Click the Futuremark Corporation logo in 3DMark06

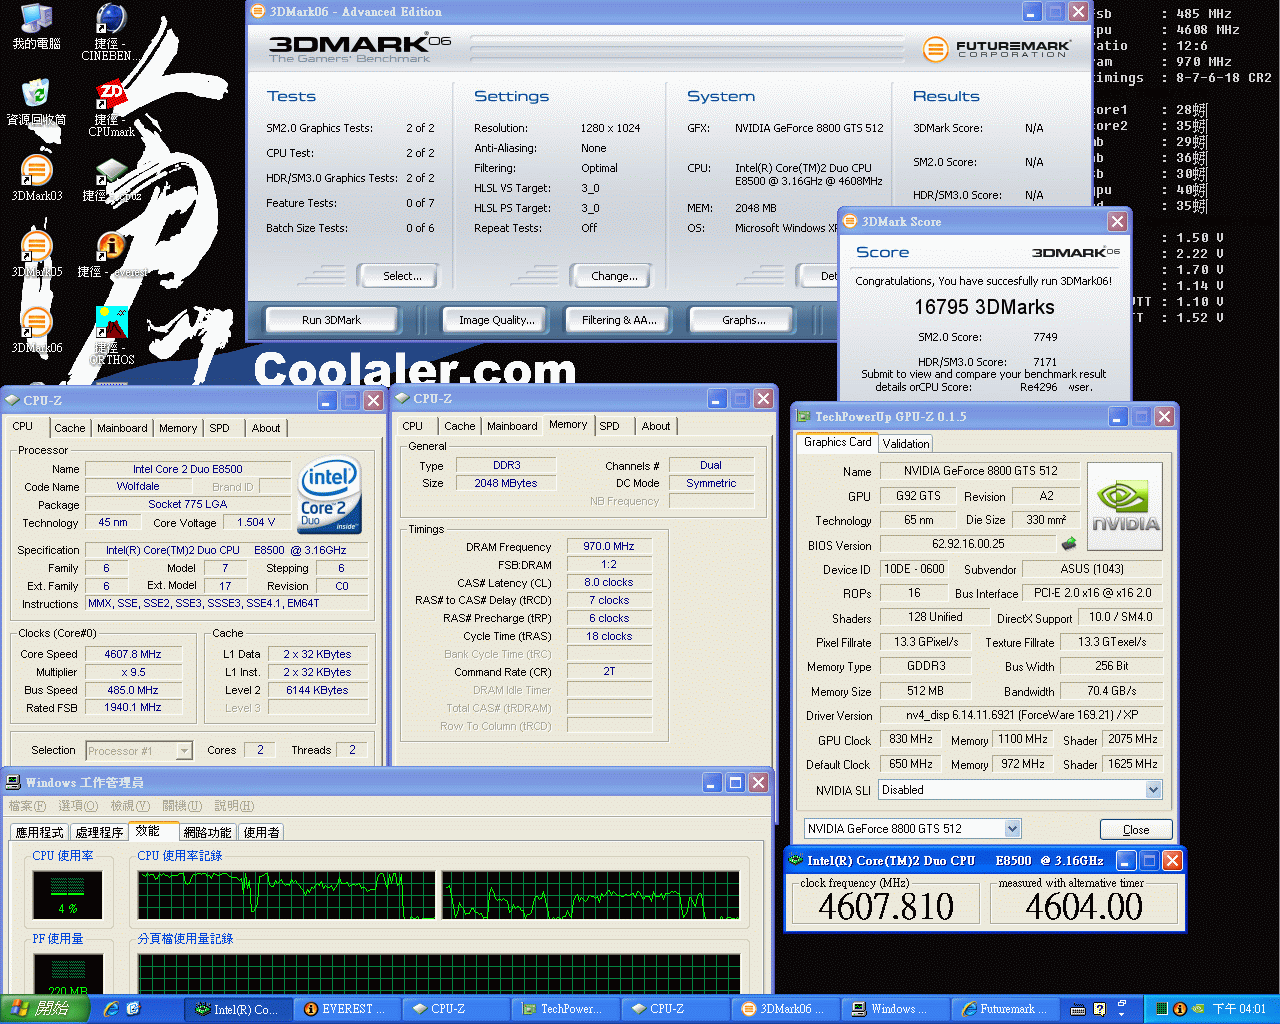click(x=995, y=48)
